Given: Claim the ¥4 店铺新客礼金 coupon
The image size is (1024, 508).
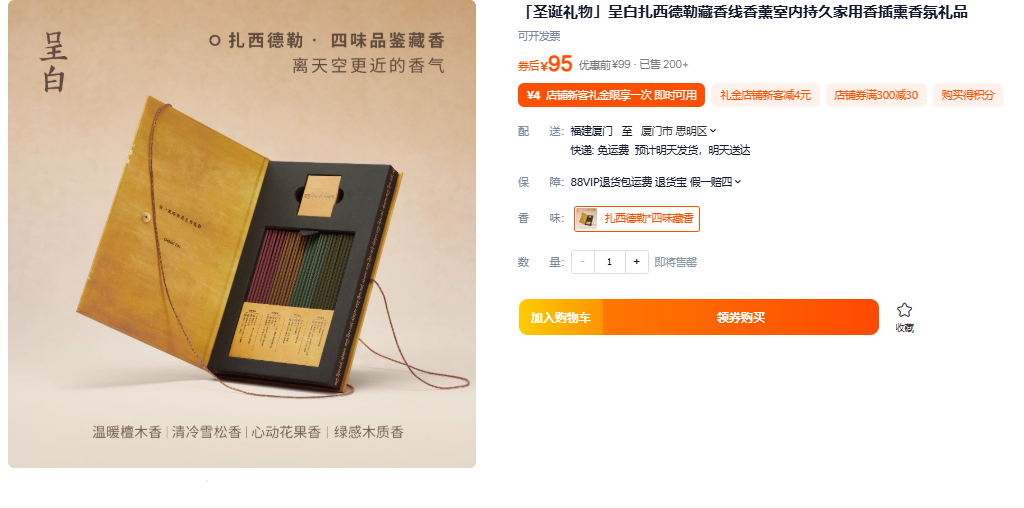Looking at the screenshot, I should pyautogui.click(x=611, y=95).
